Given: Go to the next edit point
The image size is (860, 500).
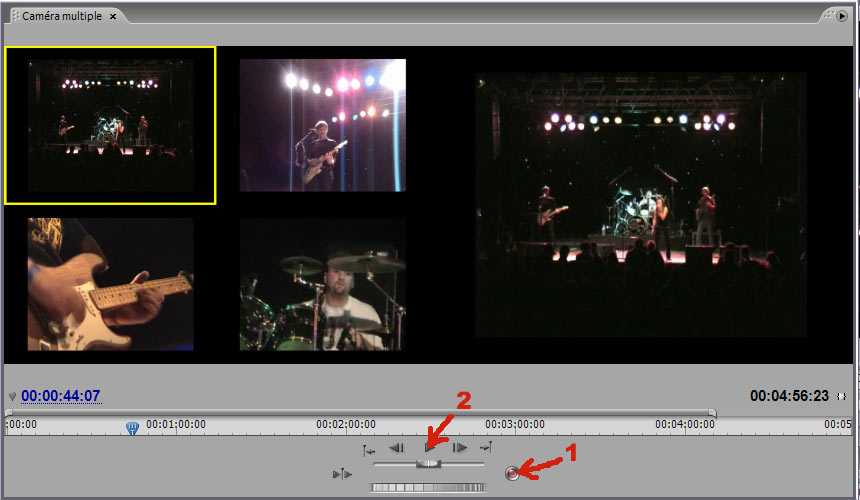Looking at the screenshot, I should (486, 448).
